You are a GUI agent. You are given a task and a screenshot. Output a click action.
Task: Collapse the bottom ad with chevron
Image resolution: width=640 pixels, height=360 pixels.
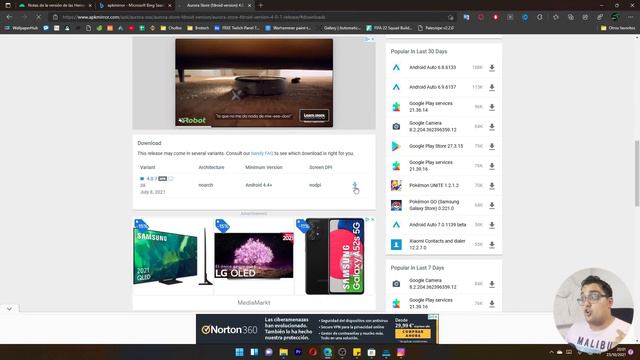pos(9,309)
